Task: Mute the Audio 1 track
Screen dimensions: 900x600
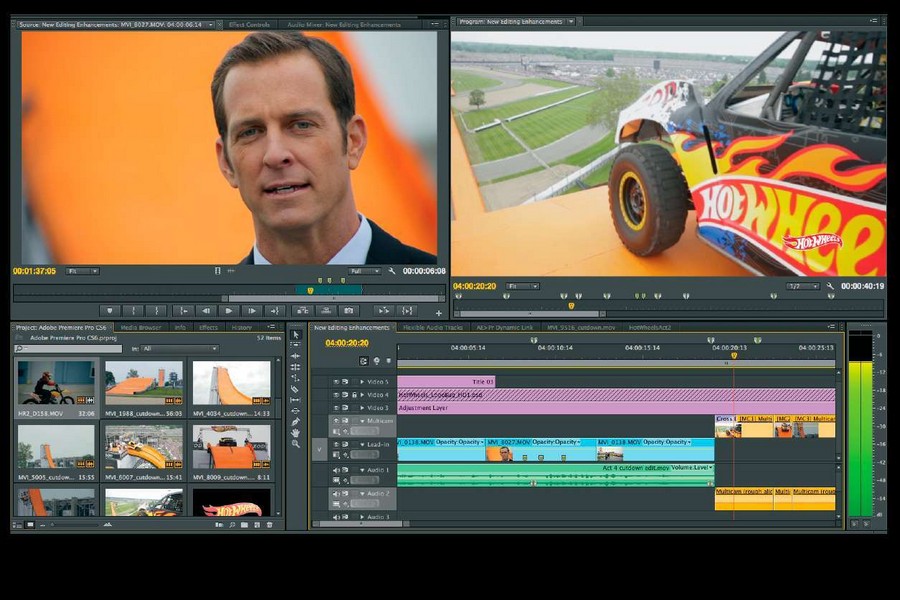Action: (x=337, y=472)
